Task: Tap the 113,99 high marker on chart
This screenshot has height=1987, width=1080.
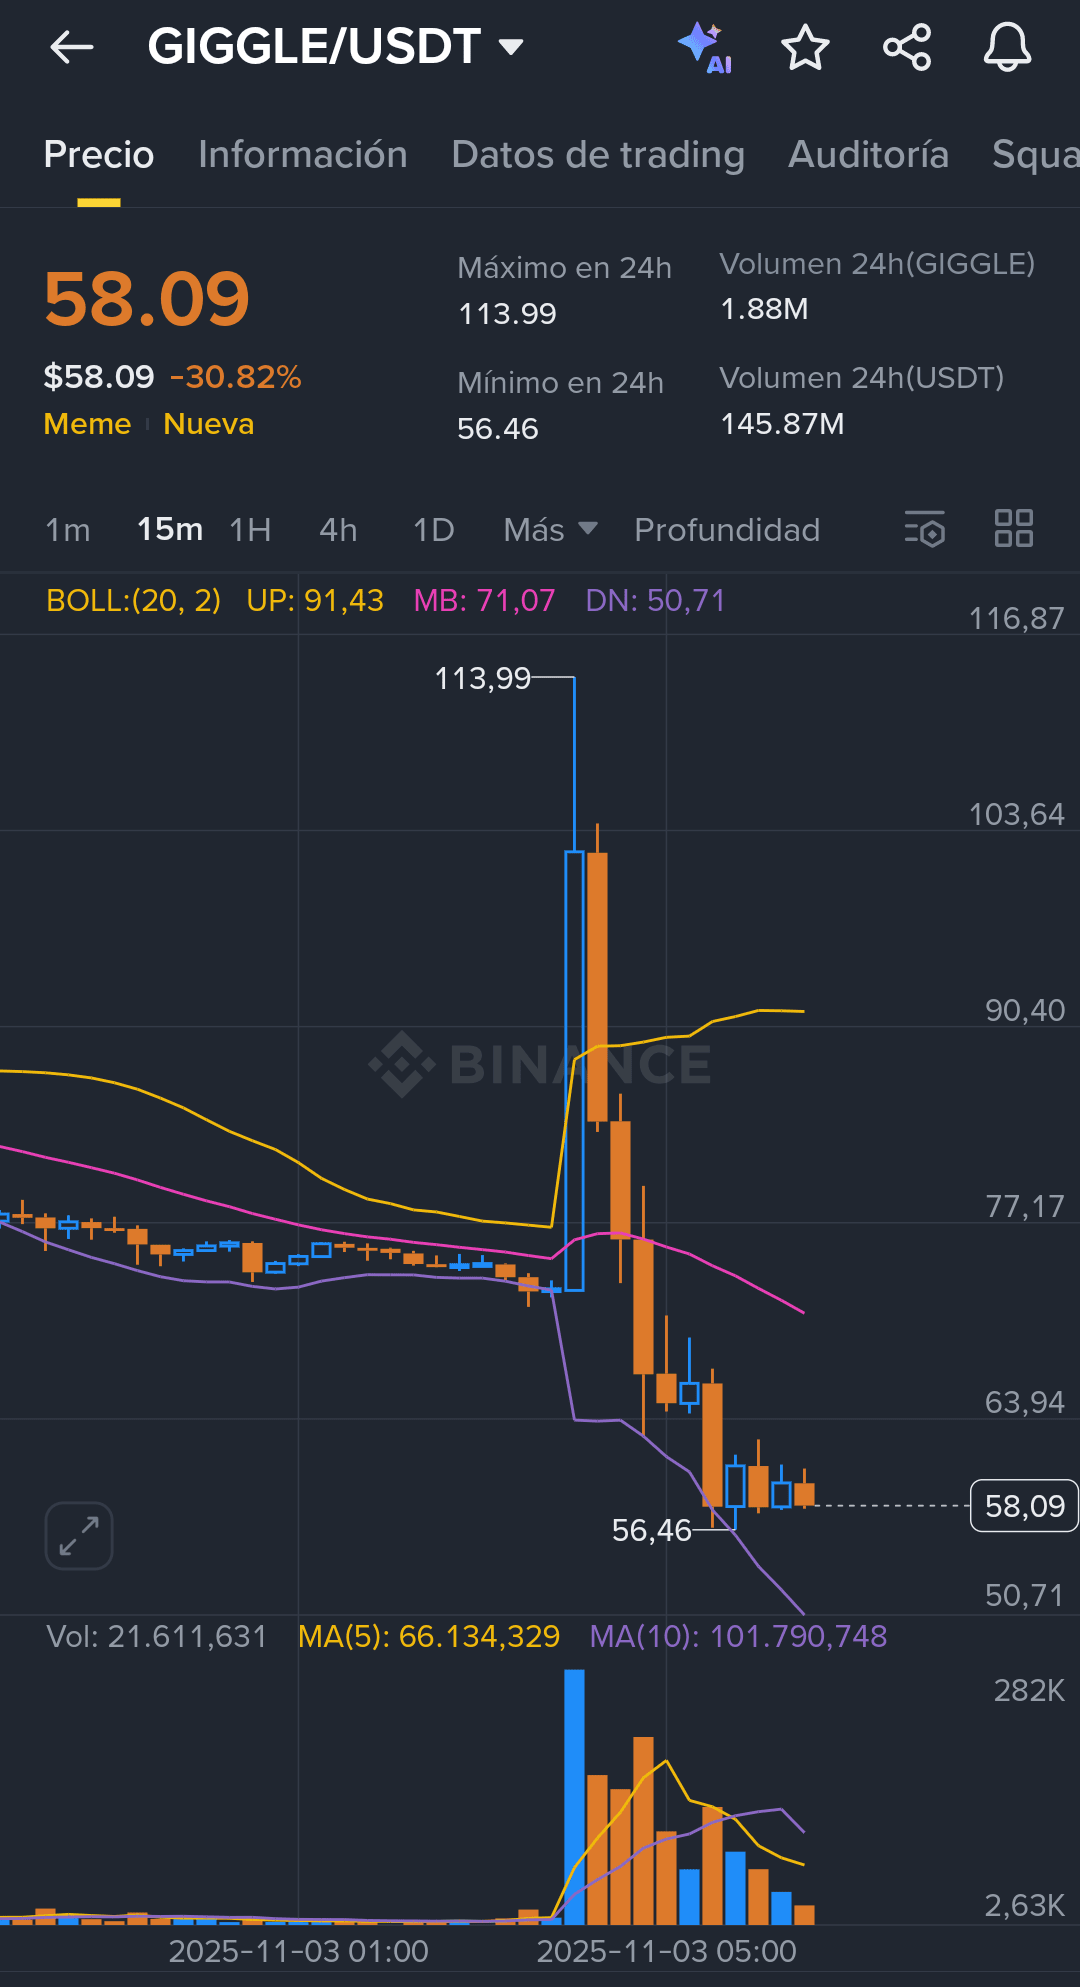Action: [483, 678]
